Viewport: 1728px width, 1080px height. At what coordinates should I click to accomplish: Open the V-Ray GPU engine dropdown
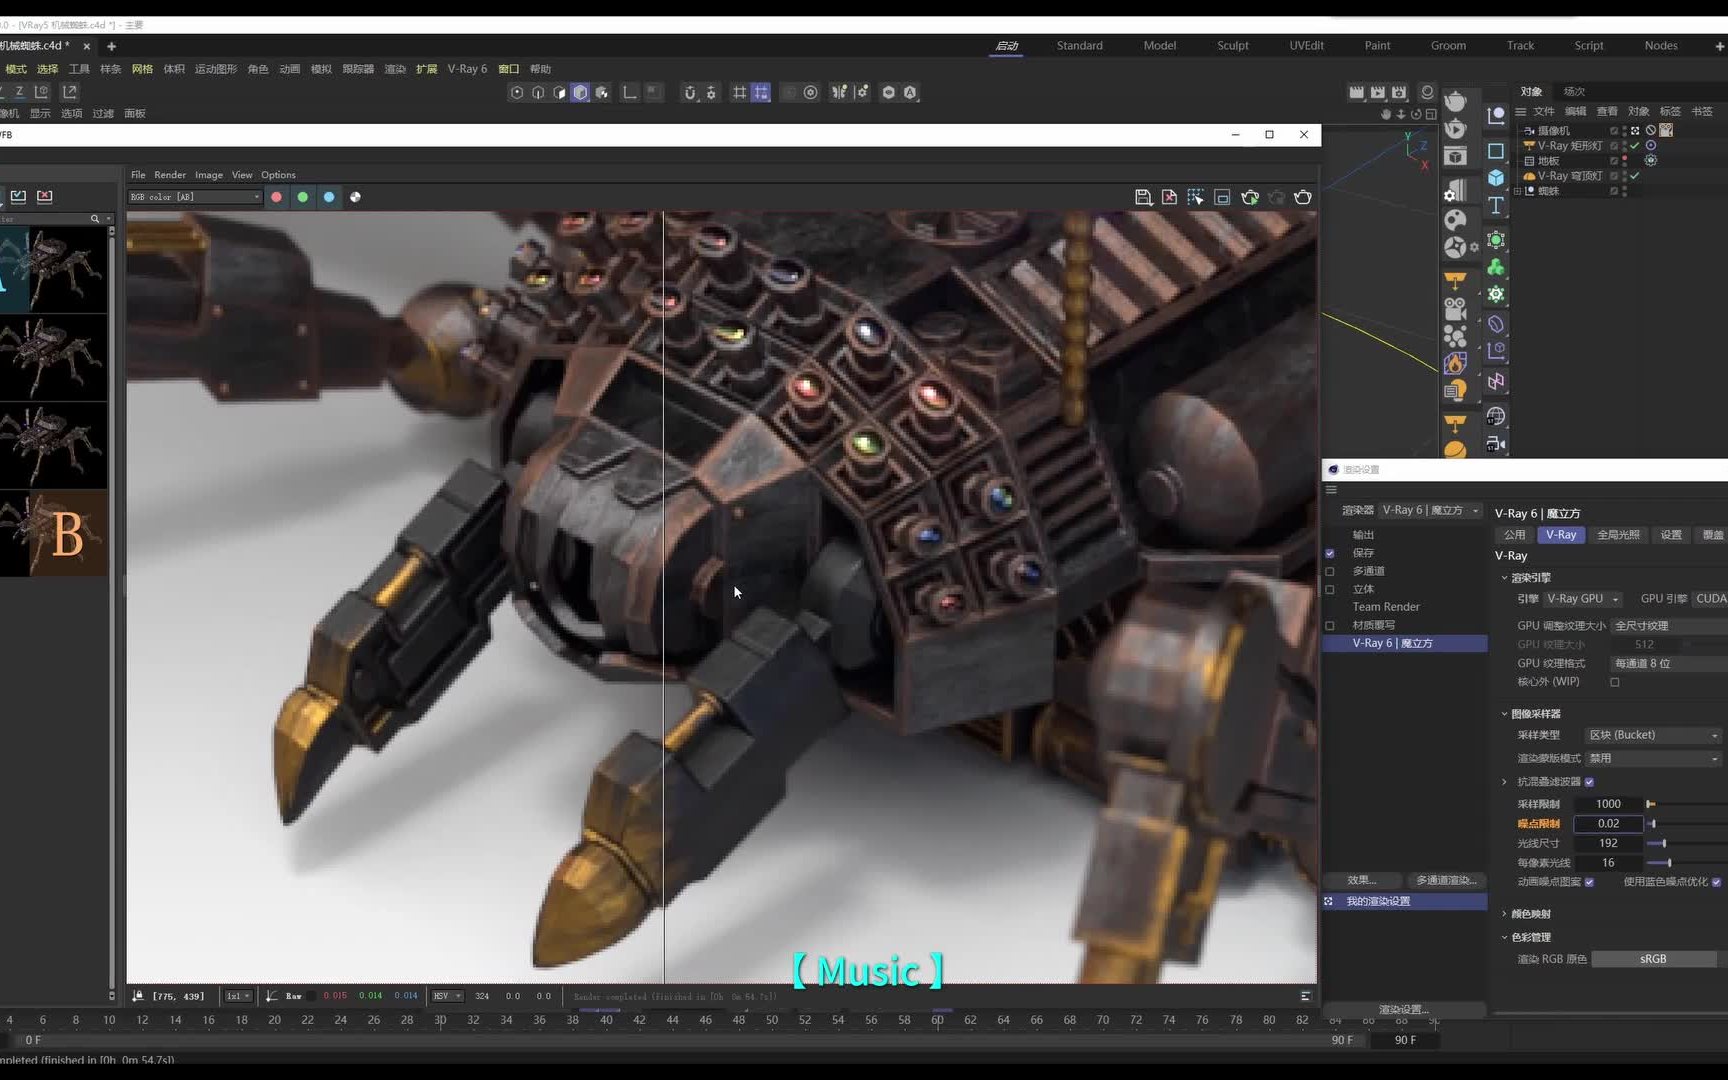point(1582,598)
